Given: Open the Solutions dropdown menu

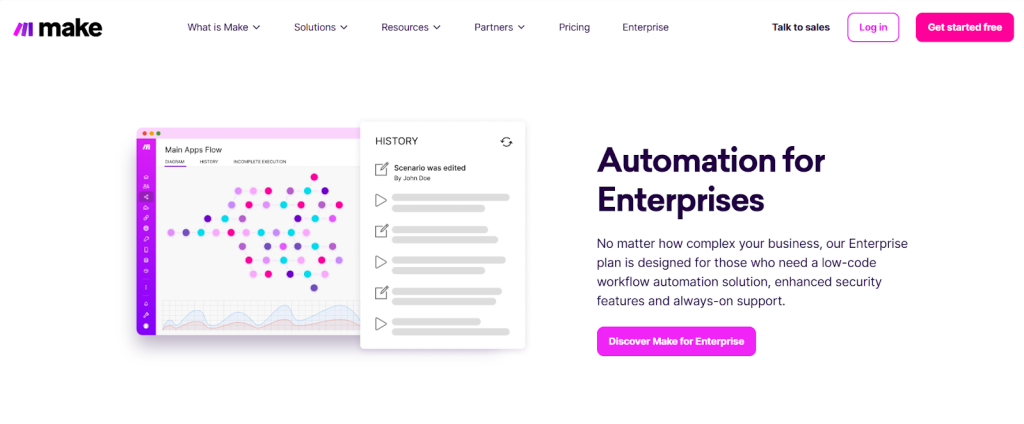Looking at the screenshot, I should click(x=321, y=27).
